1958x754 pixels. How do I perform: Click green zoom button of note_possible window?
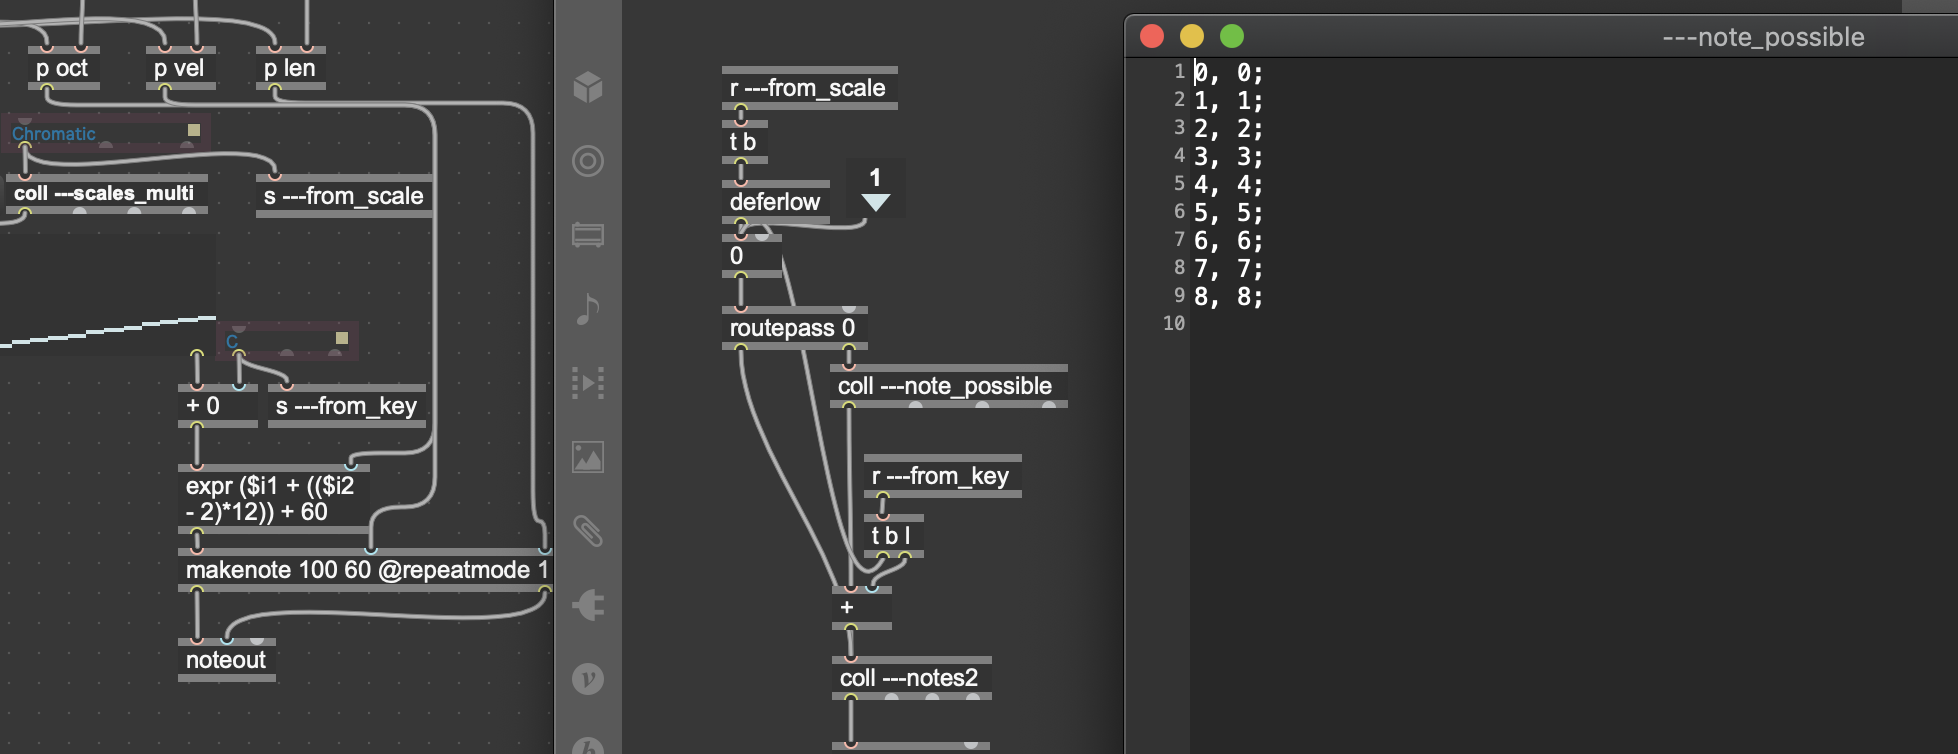click(x=1232, y=37)
